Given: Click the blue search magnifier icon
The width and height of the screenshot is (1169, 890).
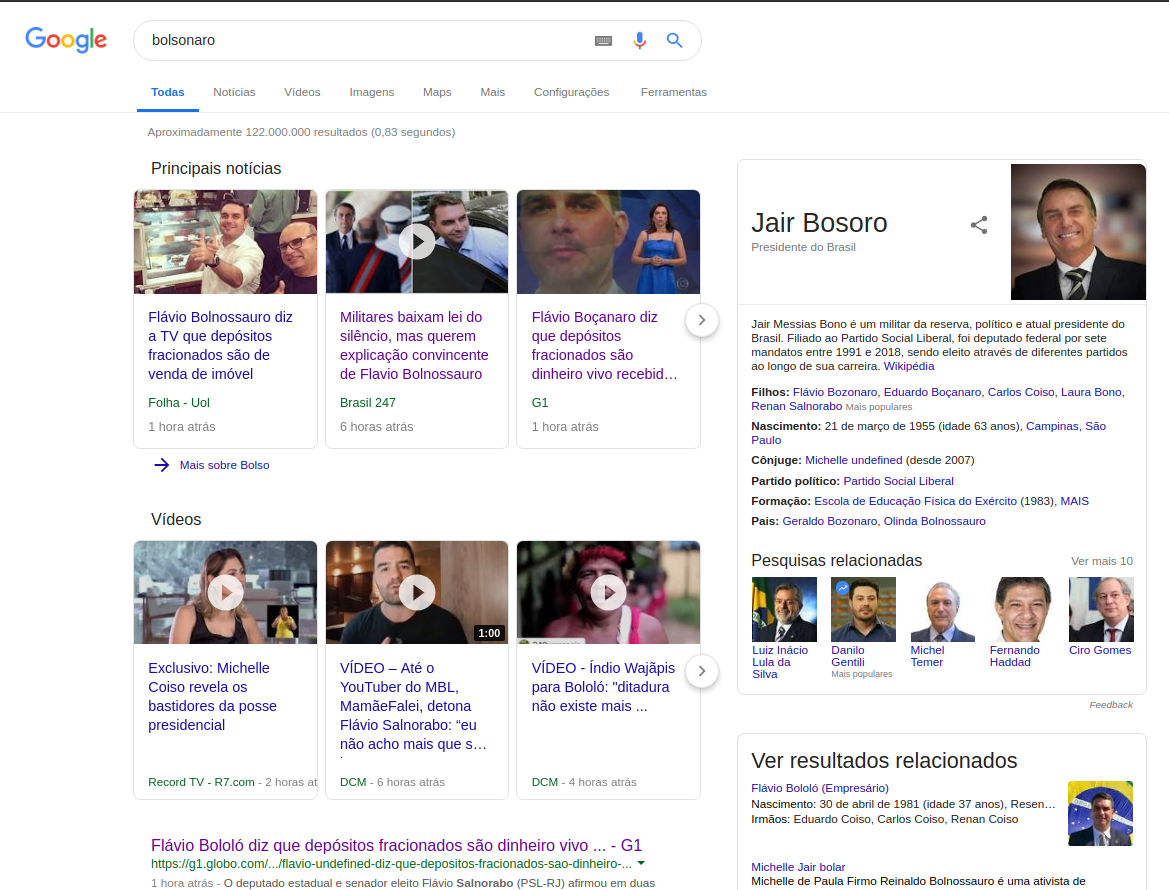Looking at the screenshot, I should (674, 40).
